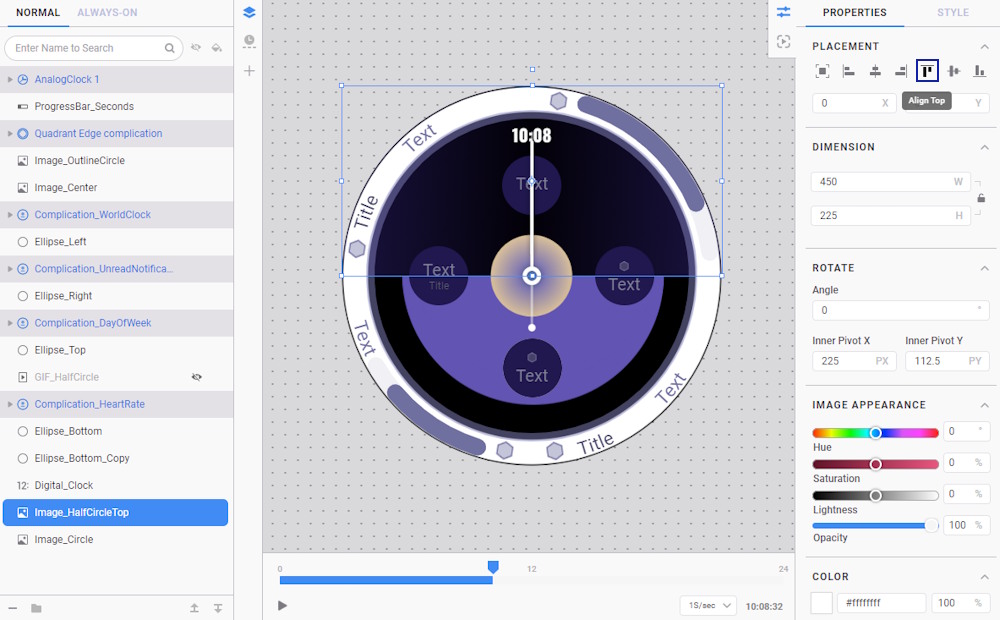Show the hidden GIF_HalfCircle layer

pyautogui.click(x=197, y=377)
